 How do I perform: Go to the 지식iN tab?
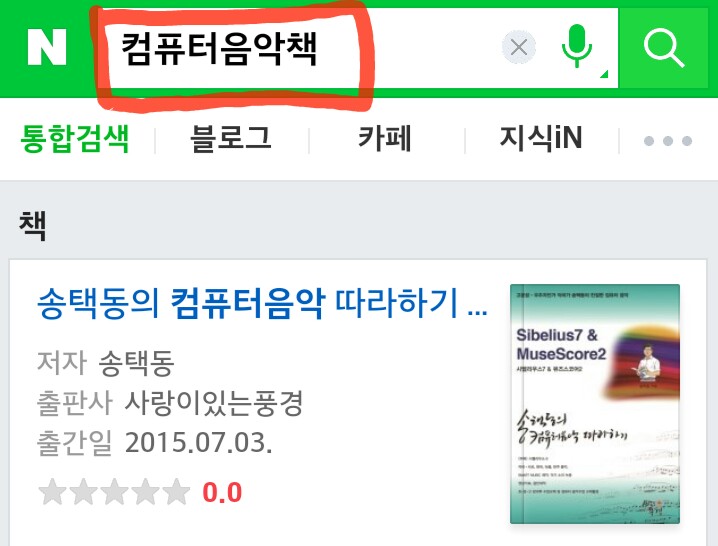coord(541,138)
